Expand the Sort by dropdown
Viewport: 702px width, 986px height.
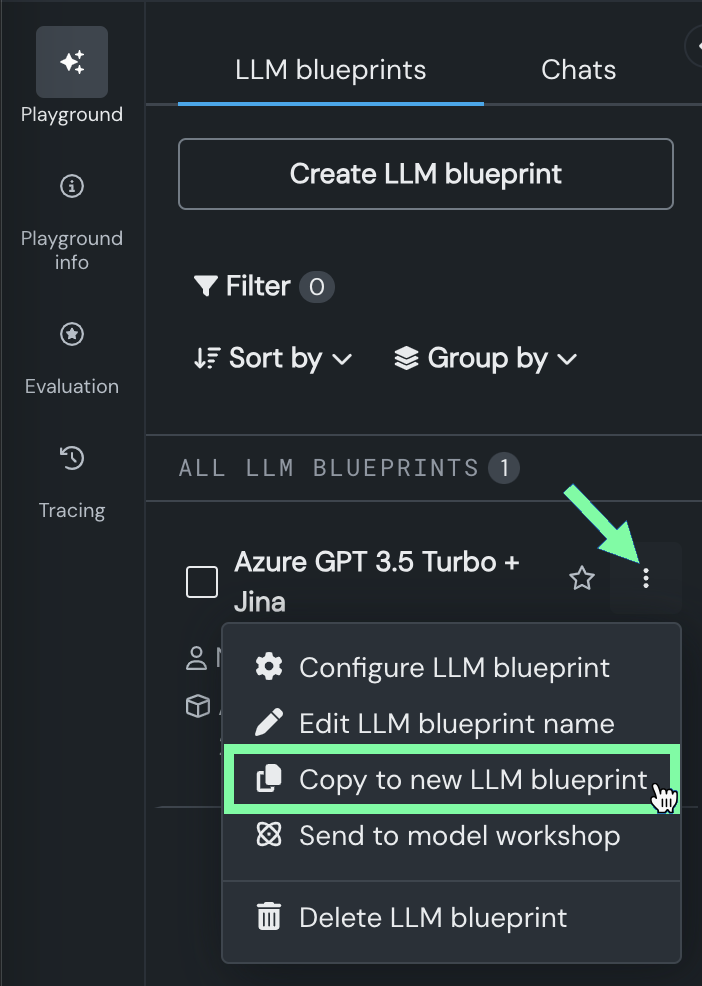pyautogui.click(x=273, y=358)
